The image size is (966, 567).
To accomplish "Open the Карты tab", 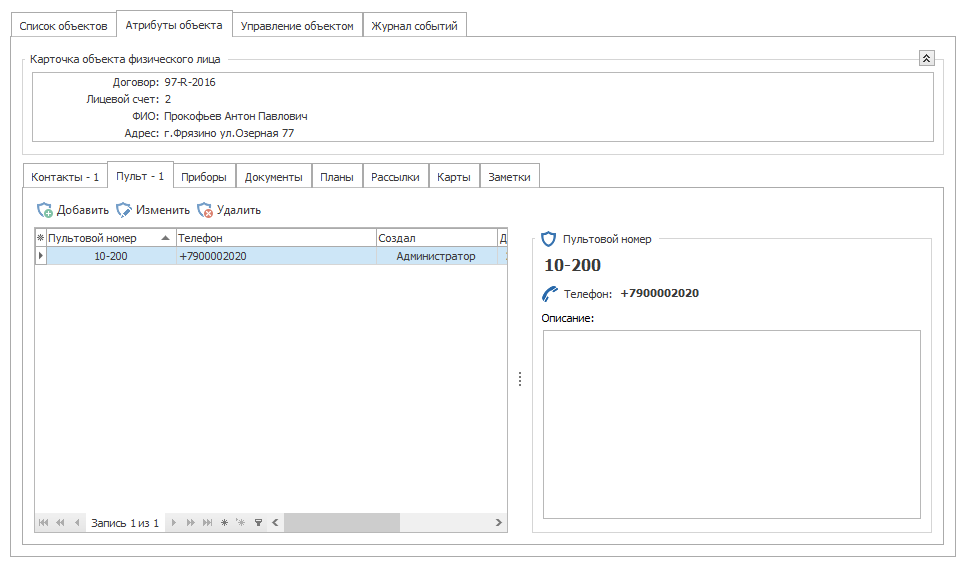I will coord(453,177).
